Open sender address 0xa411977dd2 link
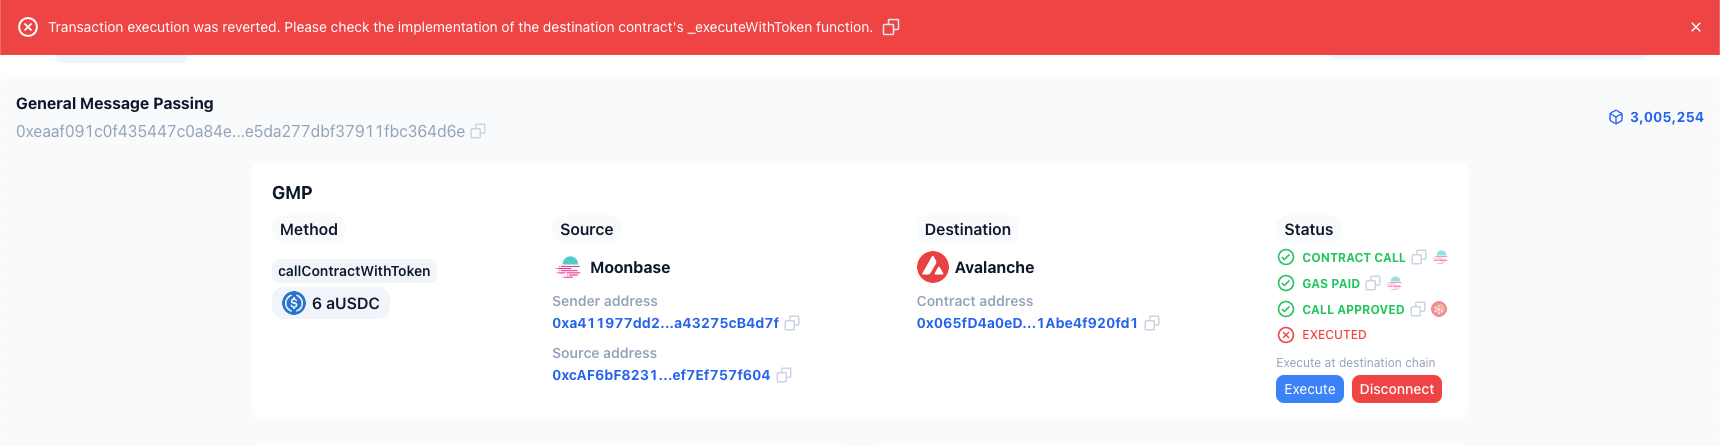 (x=665, y=323)
